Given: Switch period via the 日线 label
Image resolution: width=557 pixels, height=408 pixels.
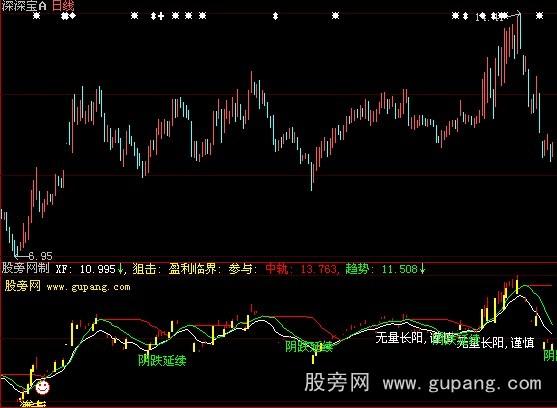Looking at the screenshot, I should pyautogui.click(x=63, y=5).
